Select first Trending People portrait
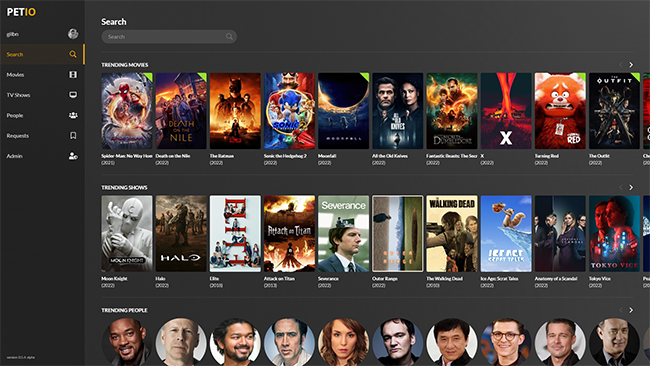 [127, 342]
